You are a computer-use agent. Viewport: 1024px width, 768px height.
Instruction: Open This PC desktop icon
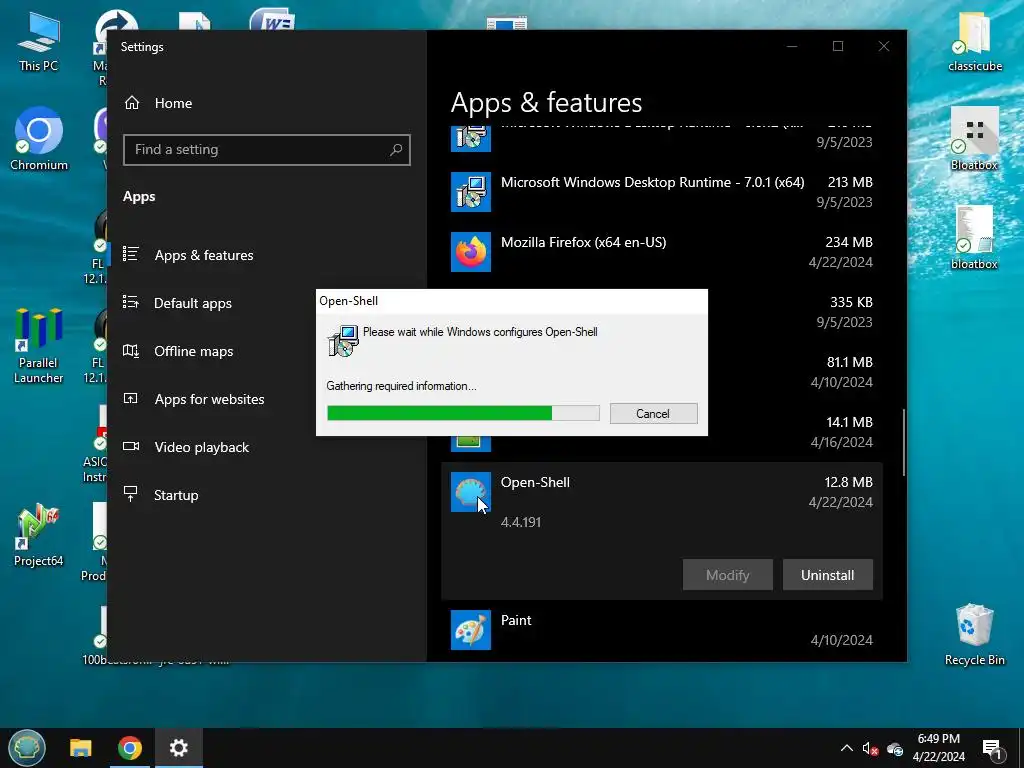click(x=38, y=40)
